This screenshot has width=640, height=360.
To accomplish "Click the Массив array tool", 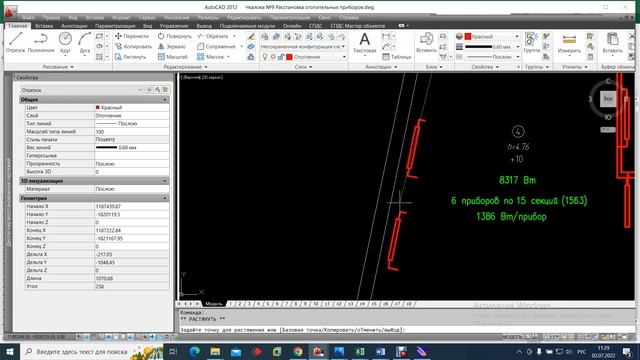I will click(x=211, y=57).
